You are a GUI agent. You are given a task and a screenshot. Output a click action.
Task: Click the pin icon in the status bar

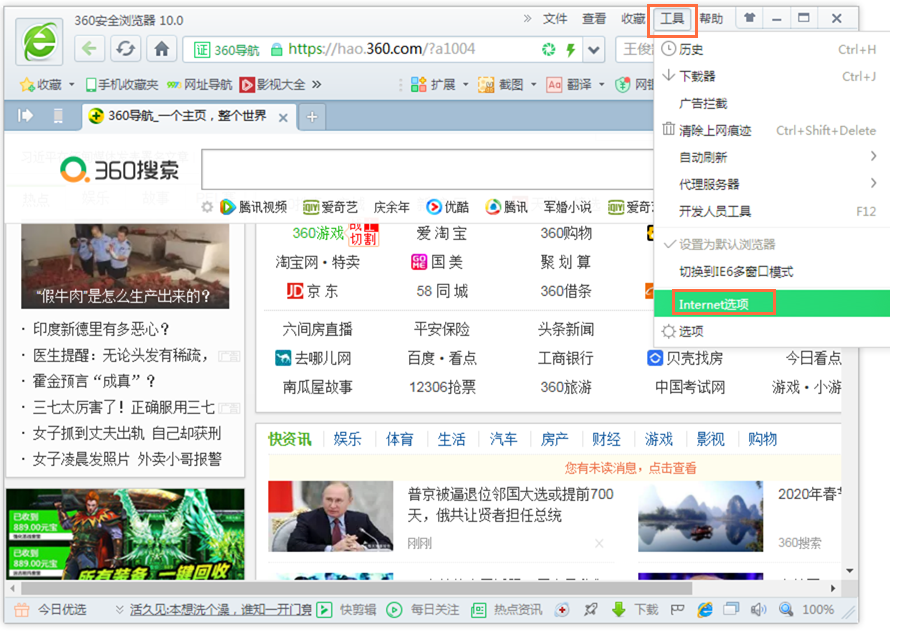[x=590, y=609]
